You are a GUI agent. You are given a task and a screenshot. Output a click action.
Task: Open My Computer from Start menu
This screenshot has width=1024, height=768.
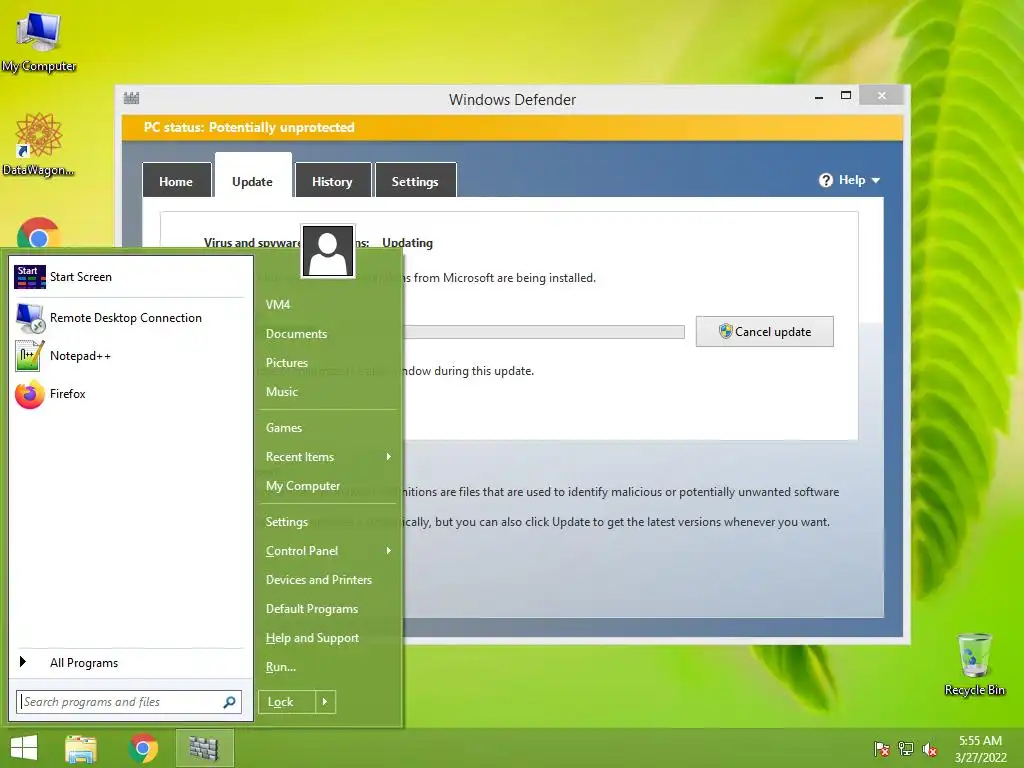(x=303, y=486)
